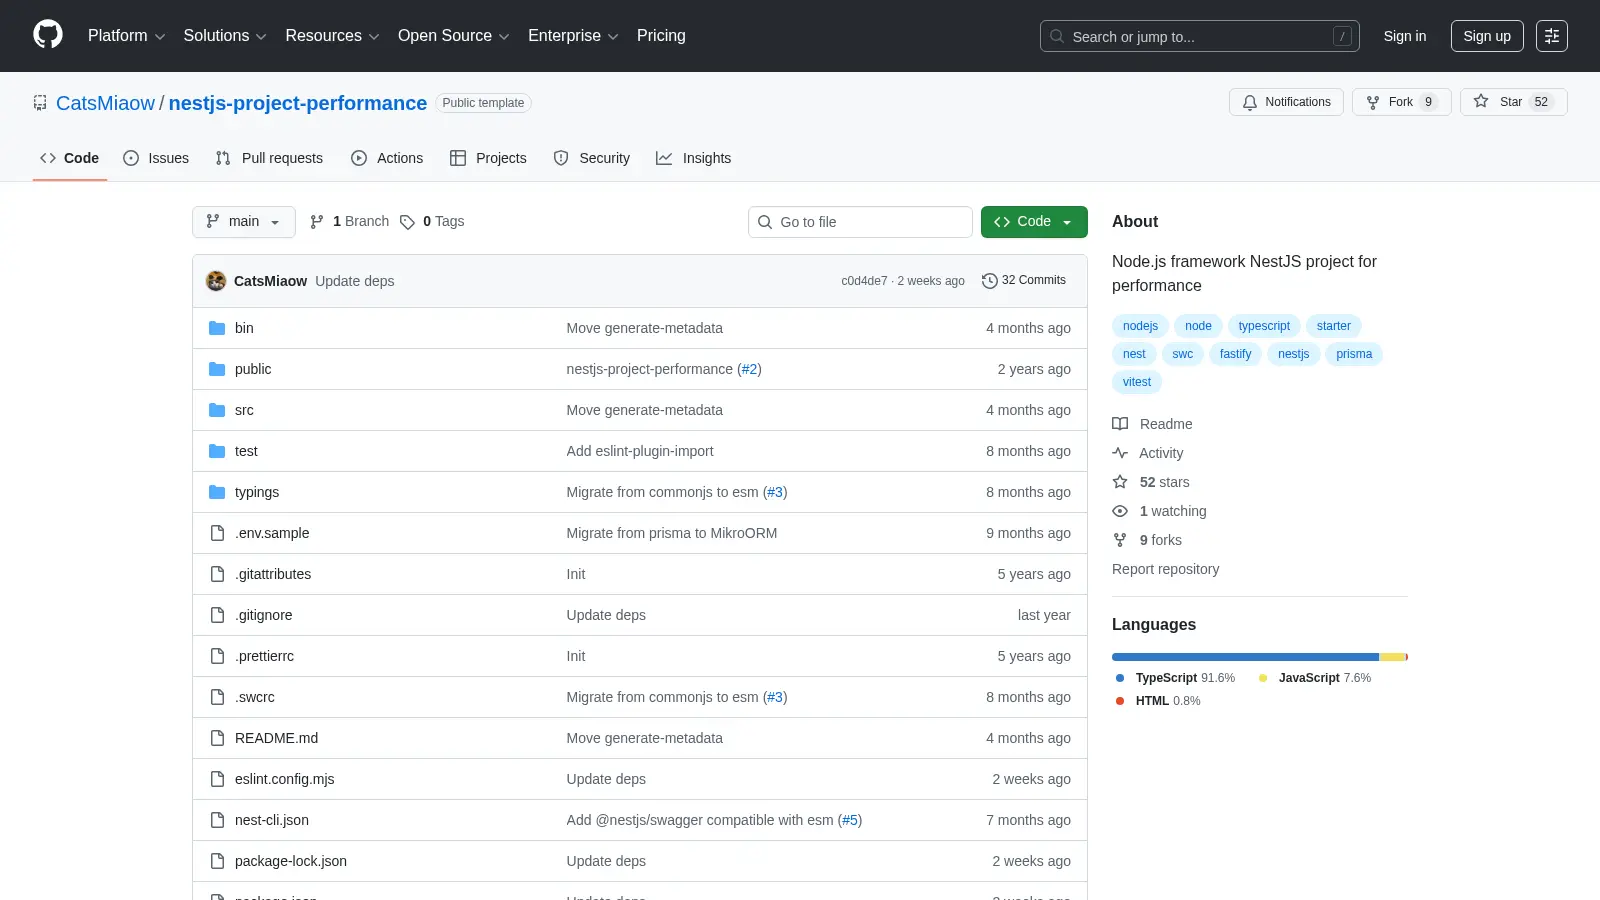Switch to the Security tab
1600x900 pixels.
click(x=592, y=158)
